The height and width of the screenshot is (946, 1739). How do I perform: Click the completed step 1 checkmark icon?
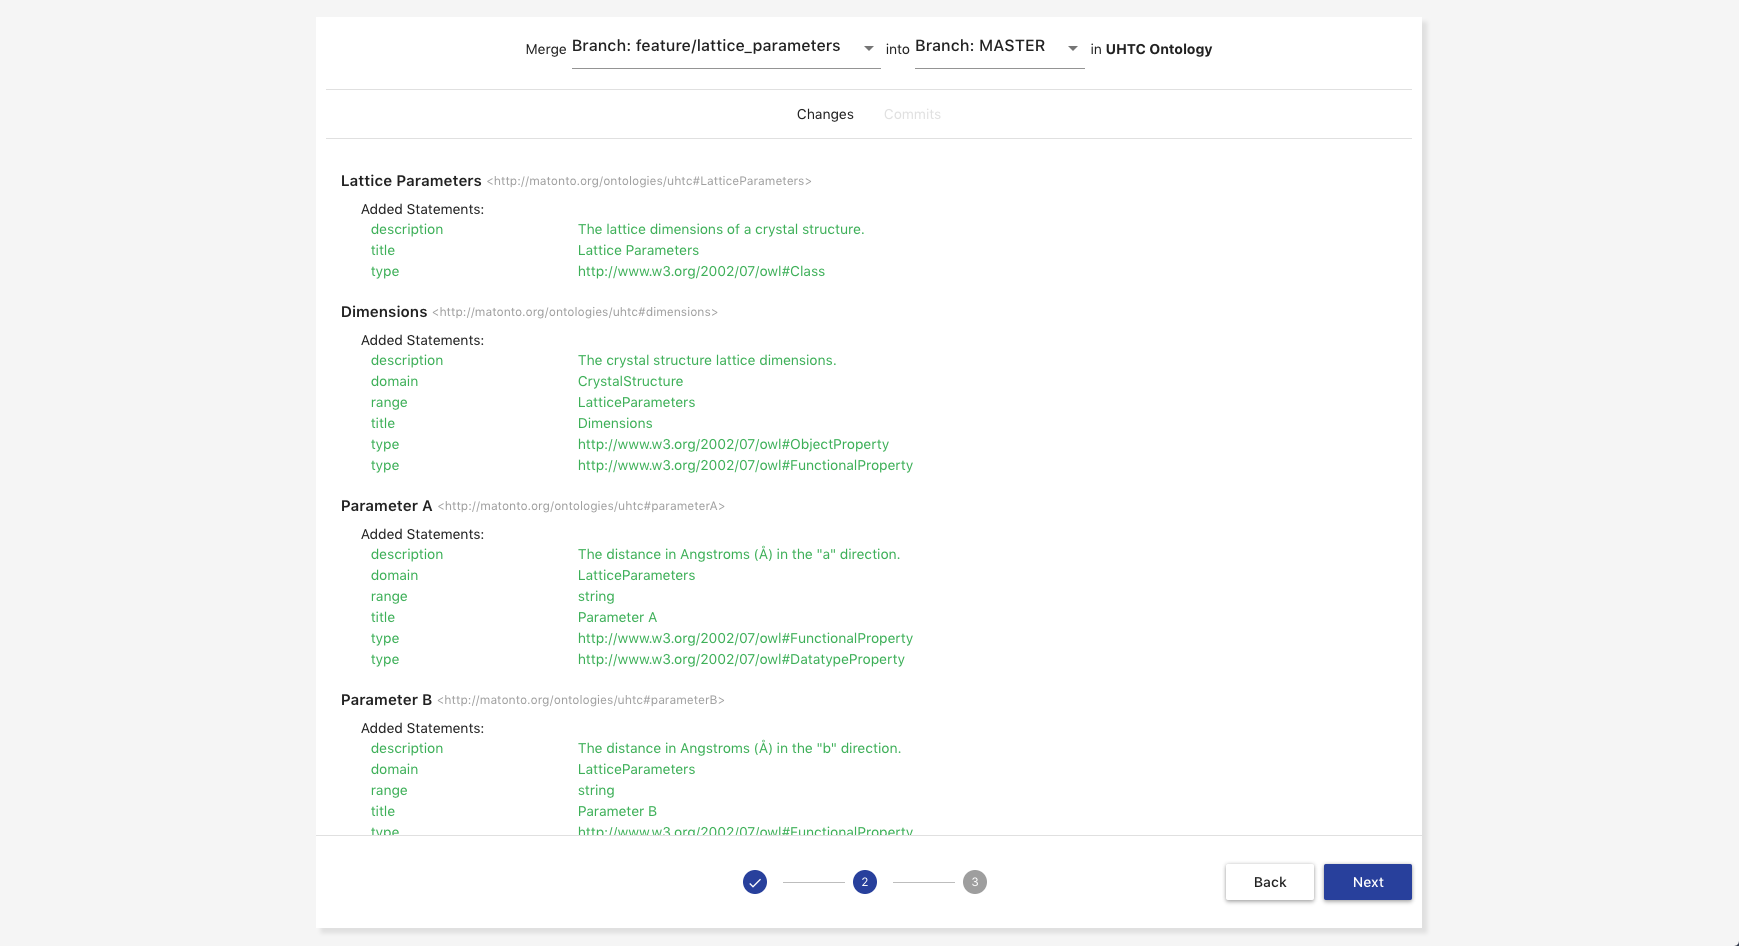755,882
